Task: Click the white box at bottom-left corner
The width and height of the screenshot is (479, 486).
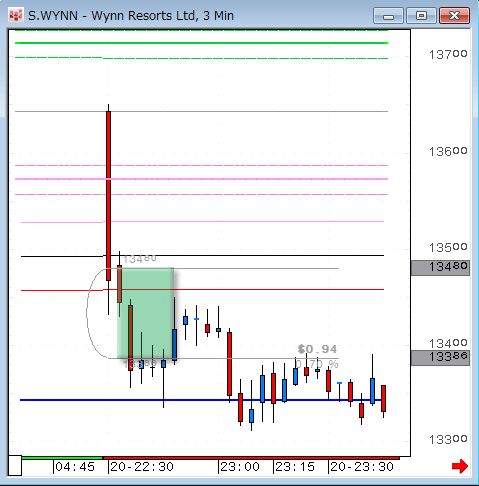Action: pyautogui.click(x=15, y=466)
